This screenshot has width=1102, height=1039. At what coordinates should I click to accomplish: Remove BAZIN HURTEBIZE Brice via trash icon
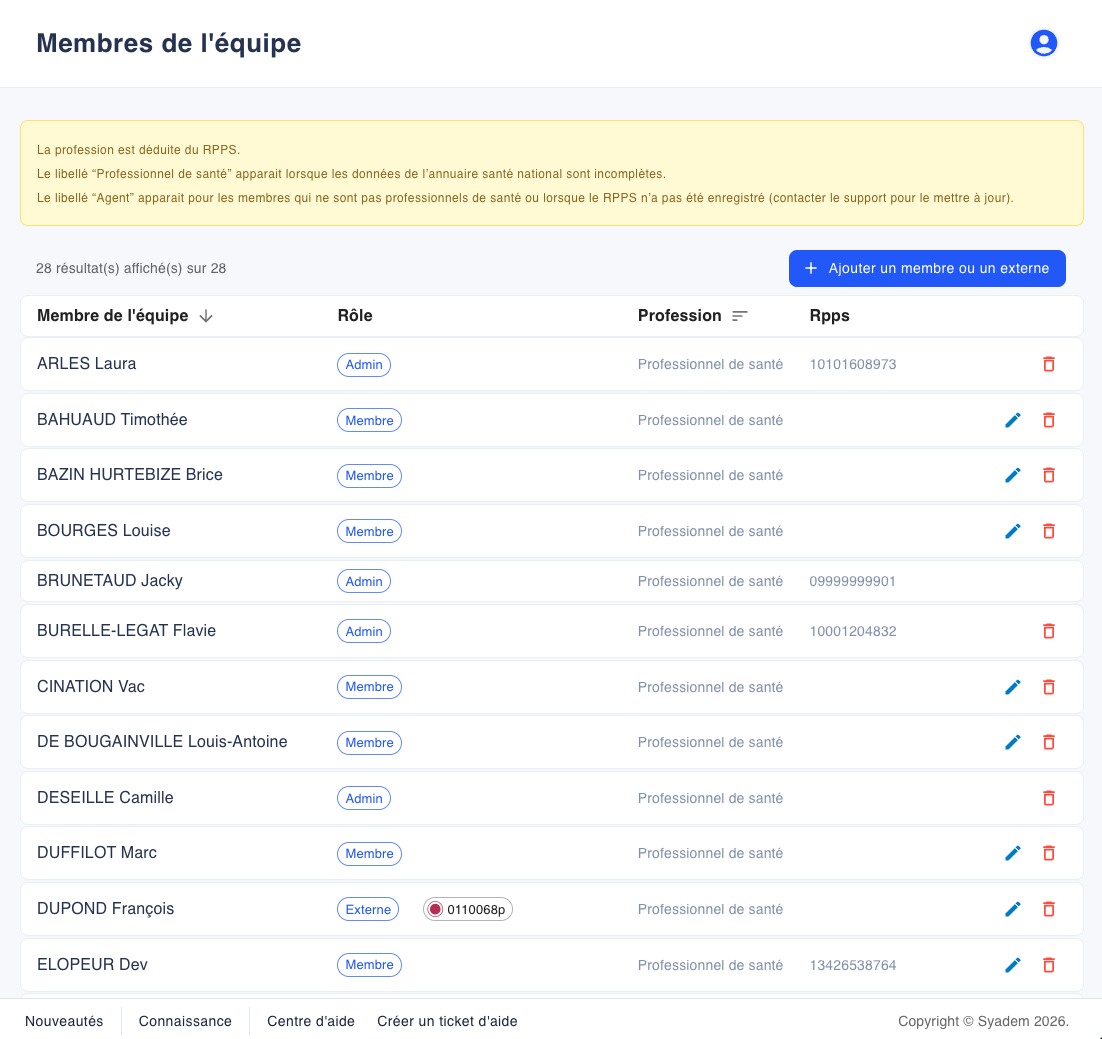click(1049, 475)
